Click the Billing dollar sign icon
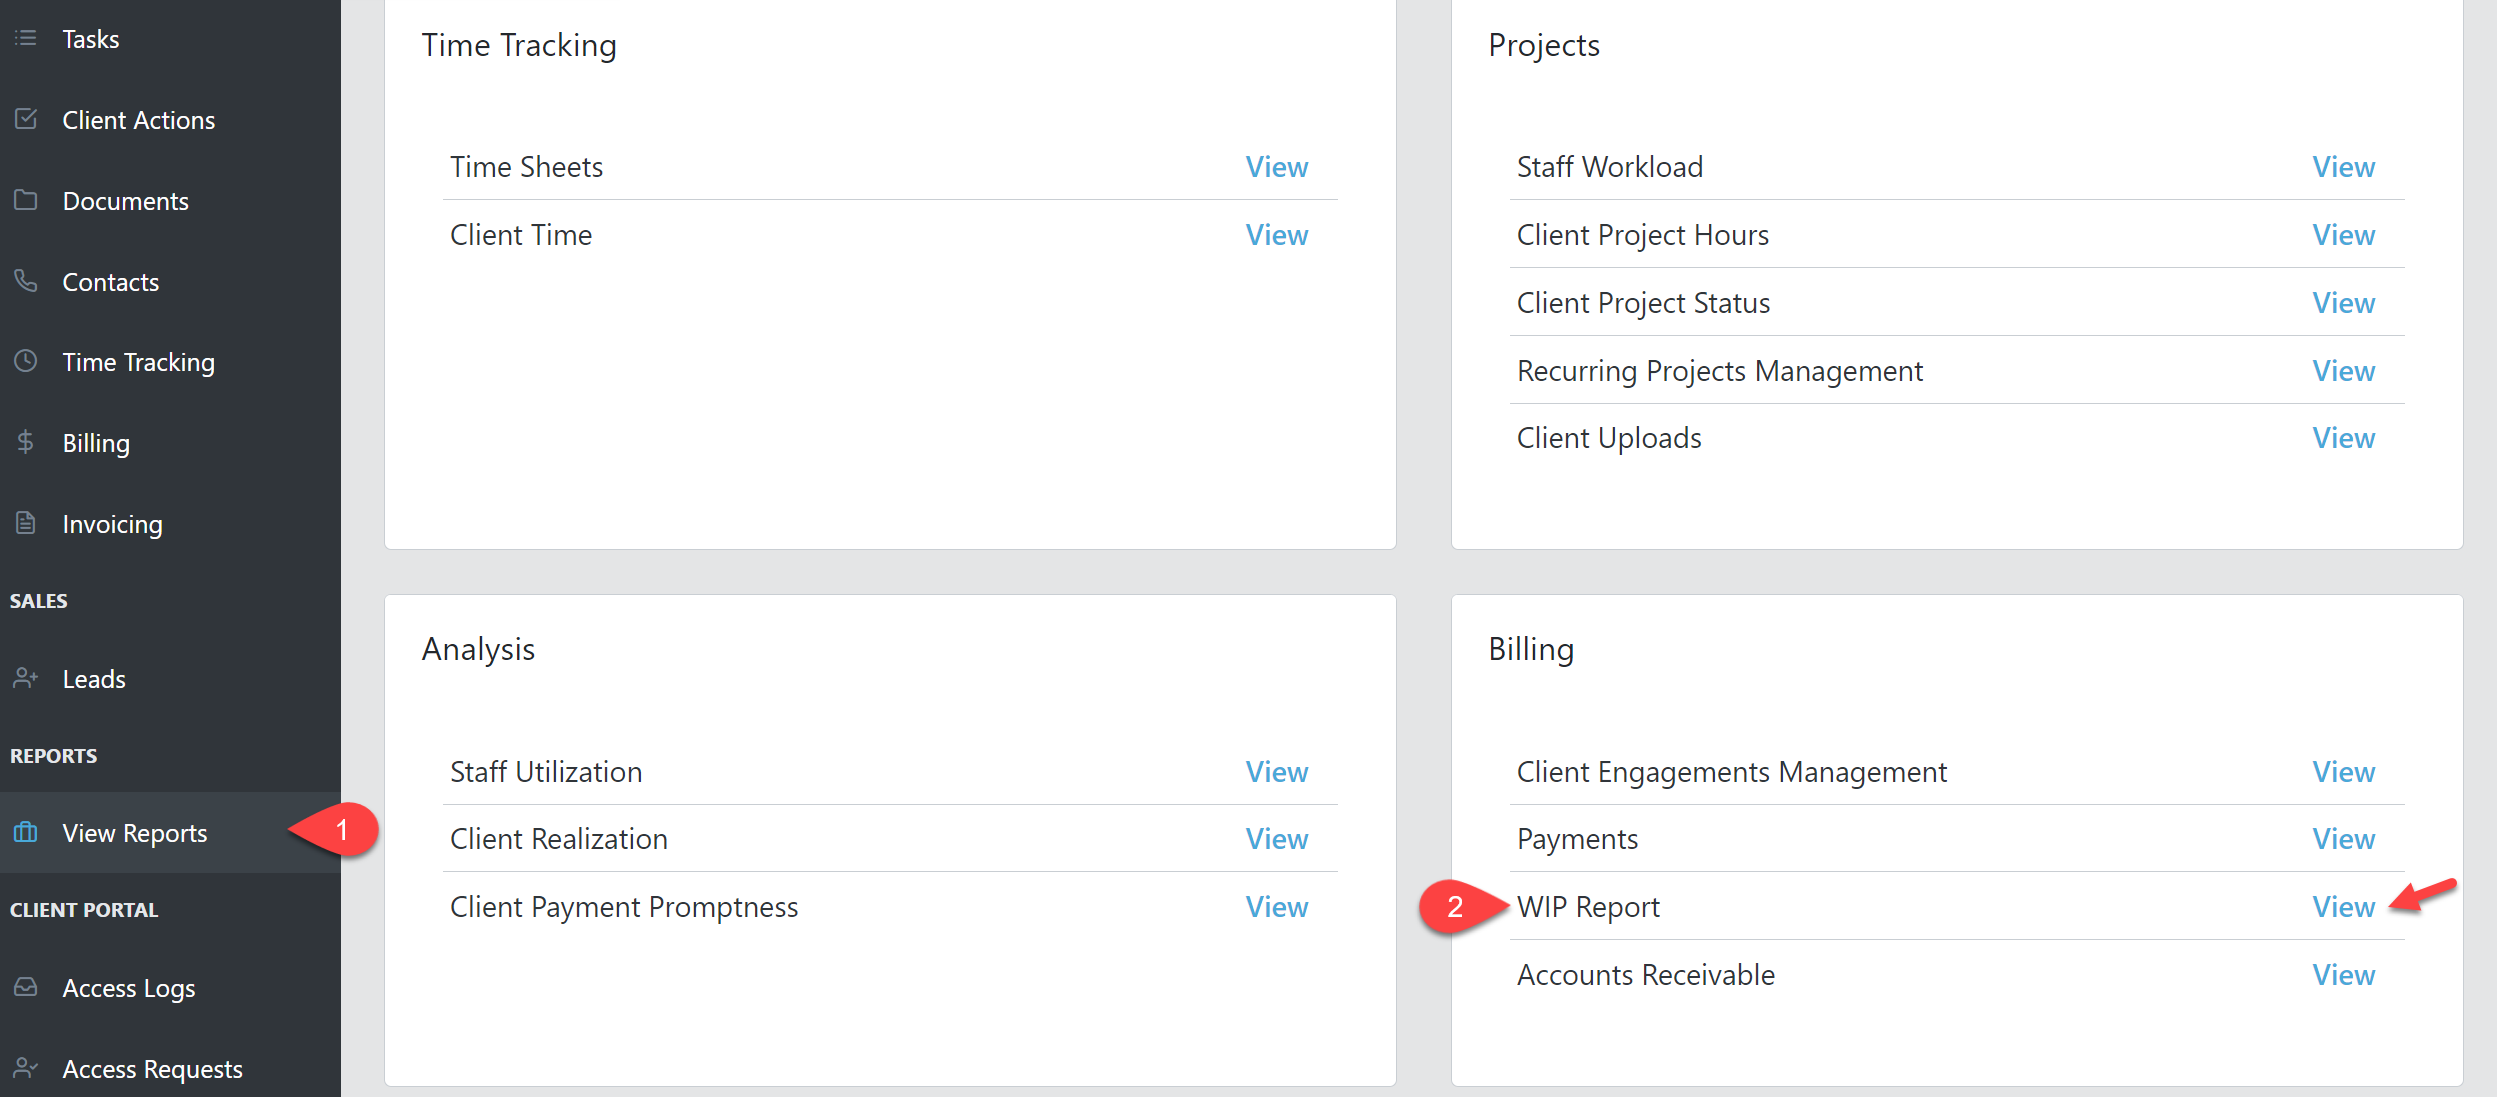This screenshot has width=2497, height=1097. click(25, 442)
